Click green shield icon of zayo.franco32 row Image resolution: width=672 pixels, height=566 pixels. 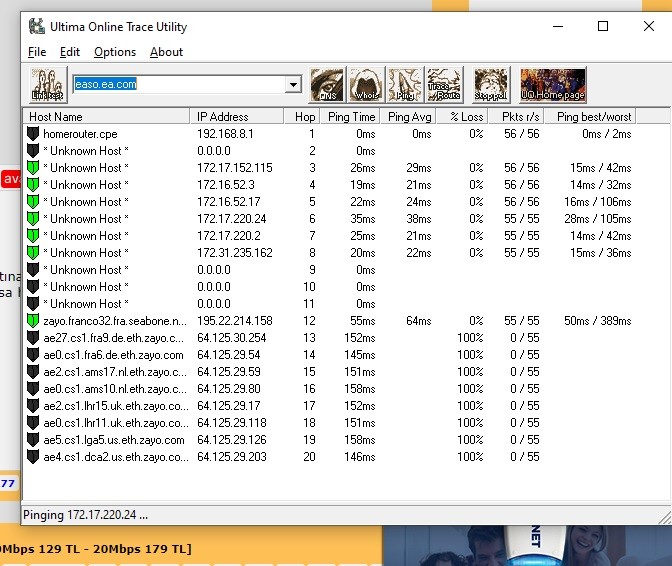[x=33, y=320]
